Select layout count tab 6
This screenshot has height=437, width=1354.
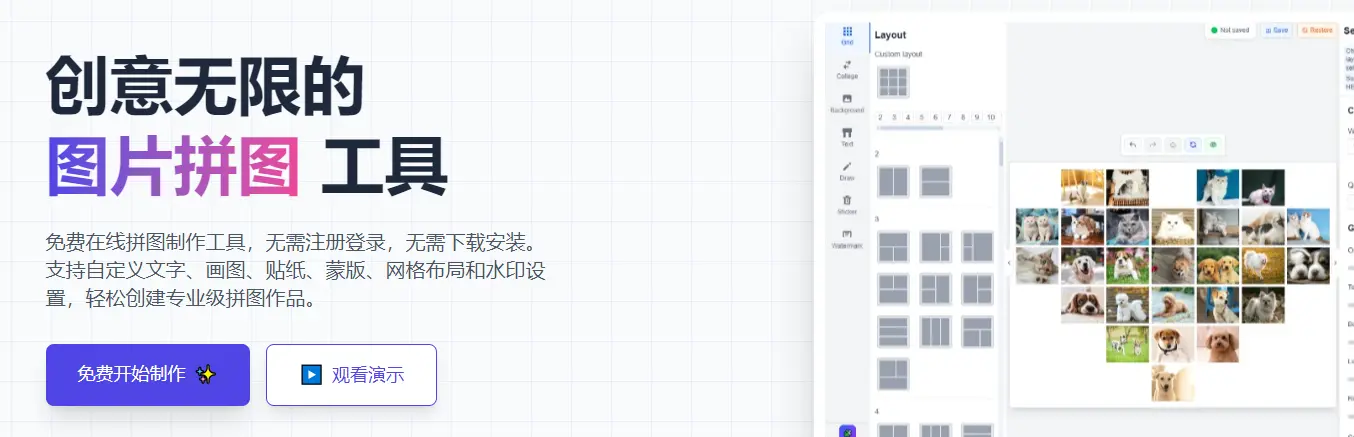935,117
